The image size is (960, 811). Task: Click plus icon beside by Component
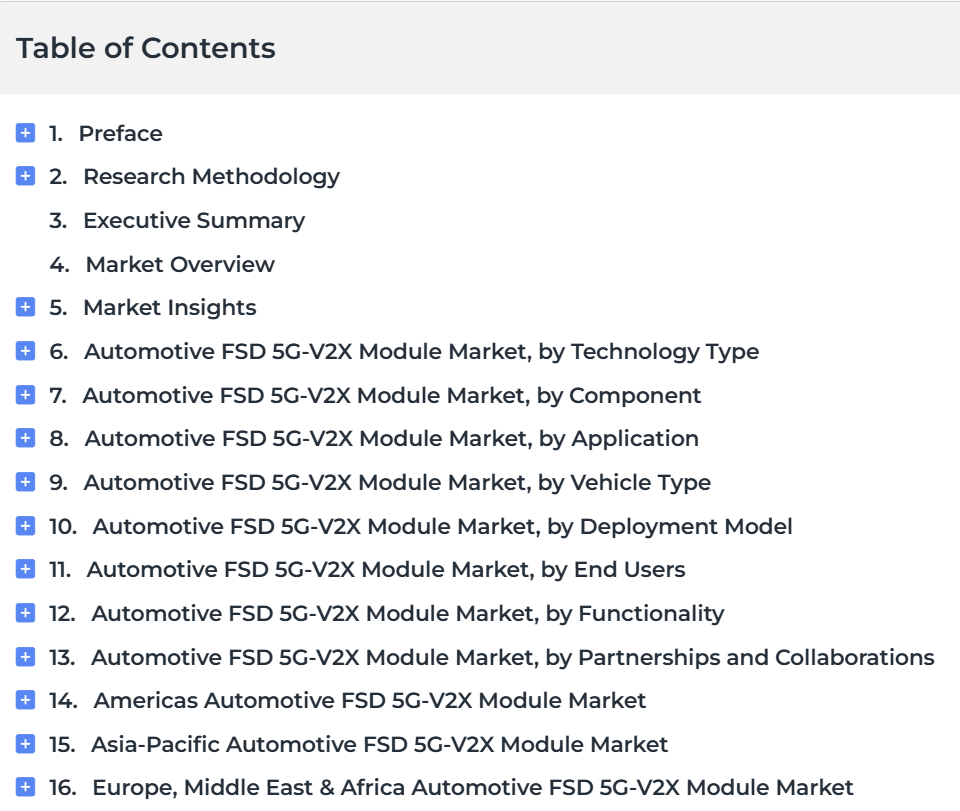click(x=25, y=395)
